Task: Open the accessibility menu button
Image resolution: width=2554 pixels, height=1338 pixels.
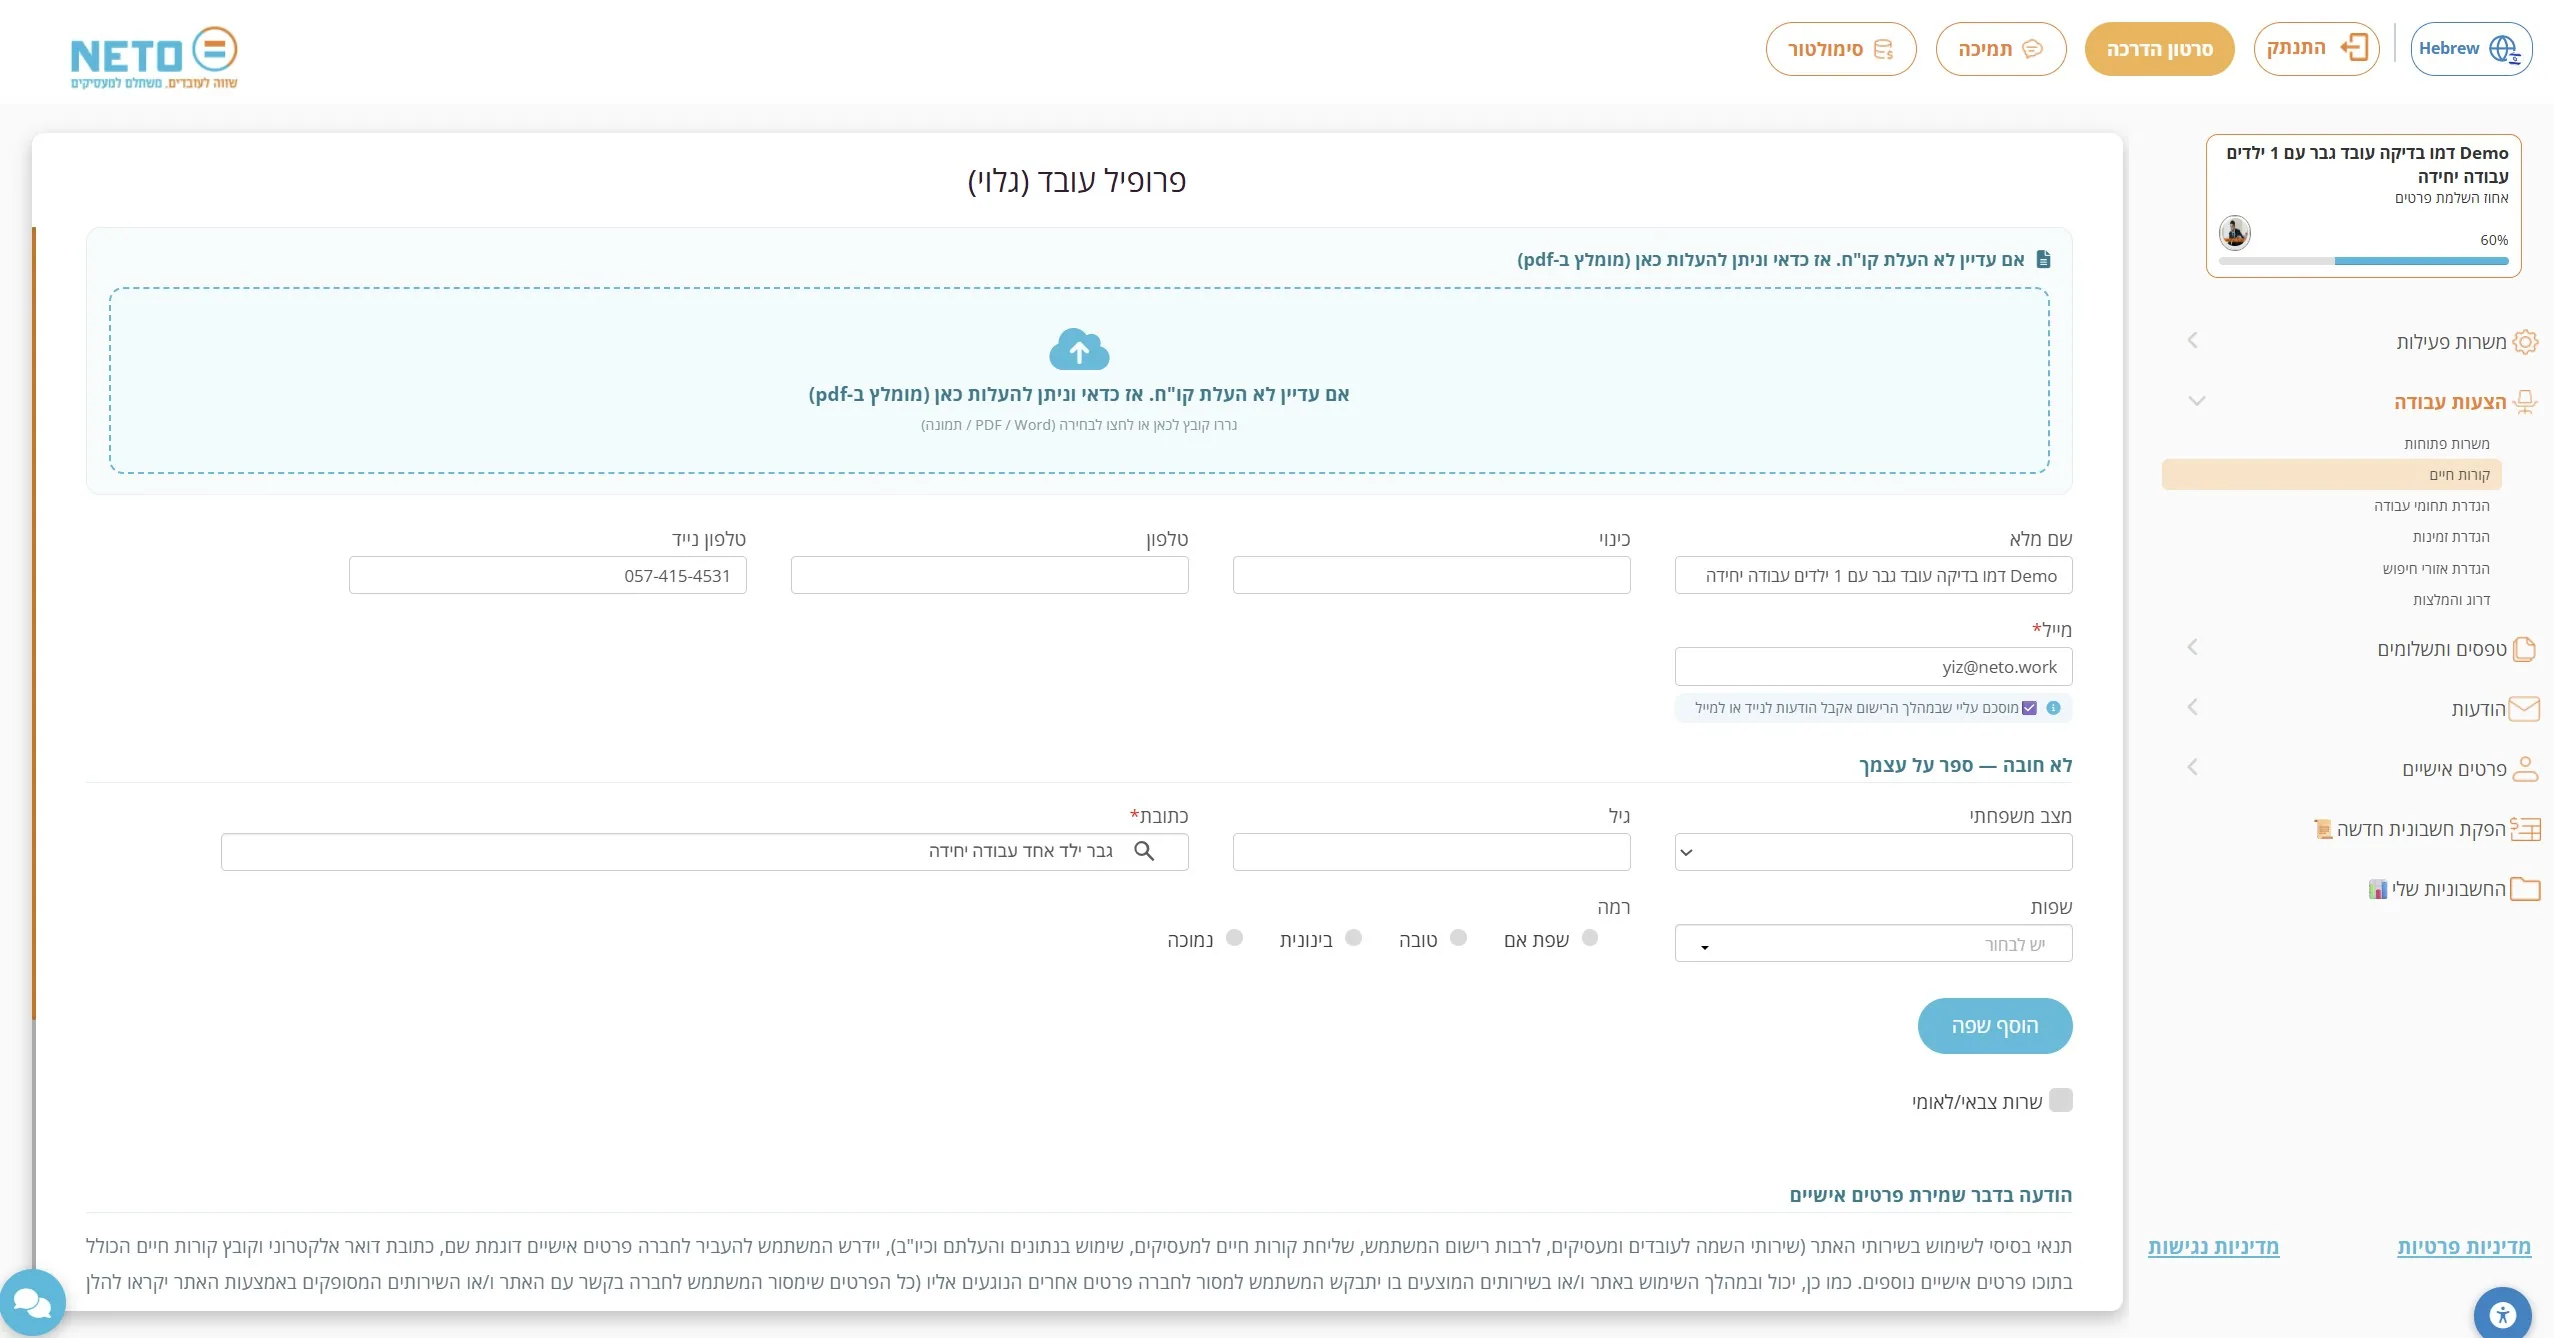Action: pos(2503,1314)
